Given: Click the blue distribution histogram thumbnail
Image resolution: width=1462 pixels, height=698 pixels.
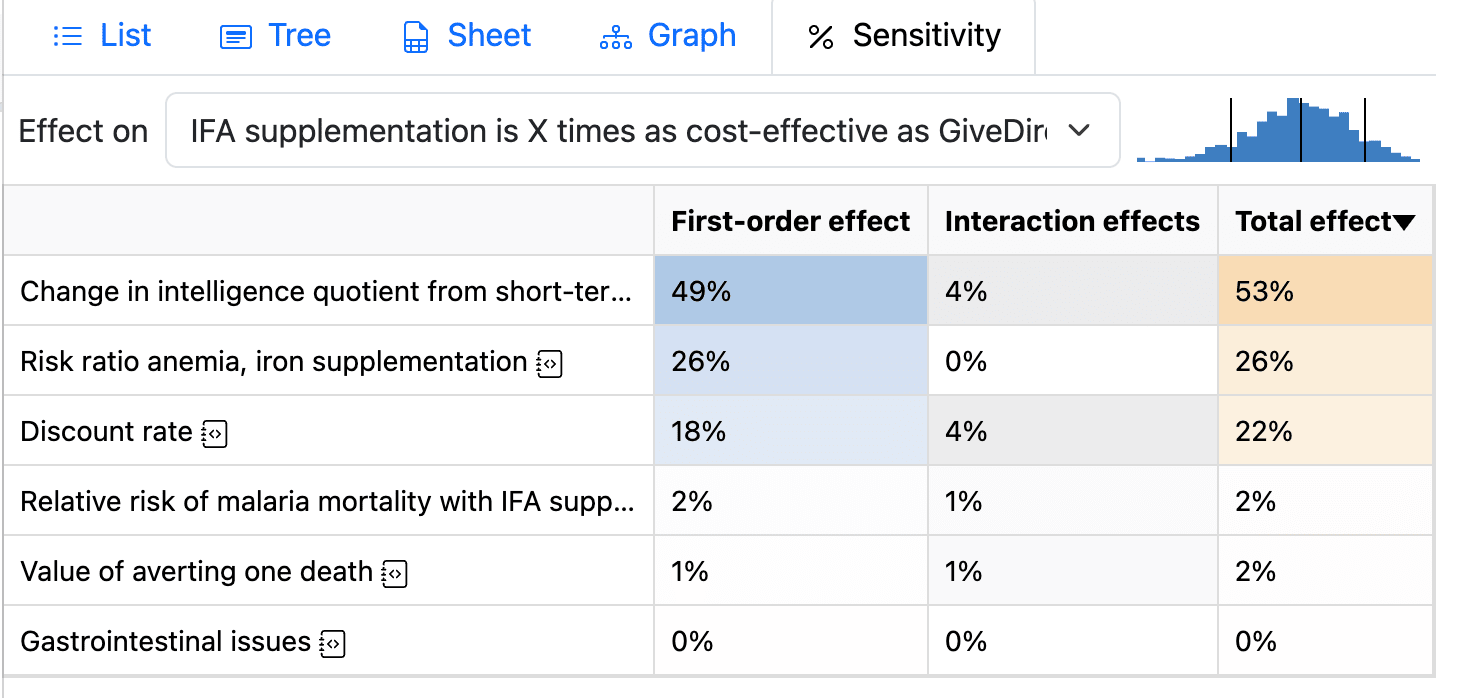Looking at the screenshot, I should coord(1278,130).
